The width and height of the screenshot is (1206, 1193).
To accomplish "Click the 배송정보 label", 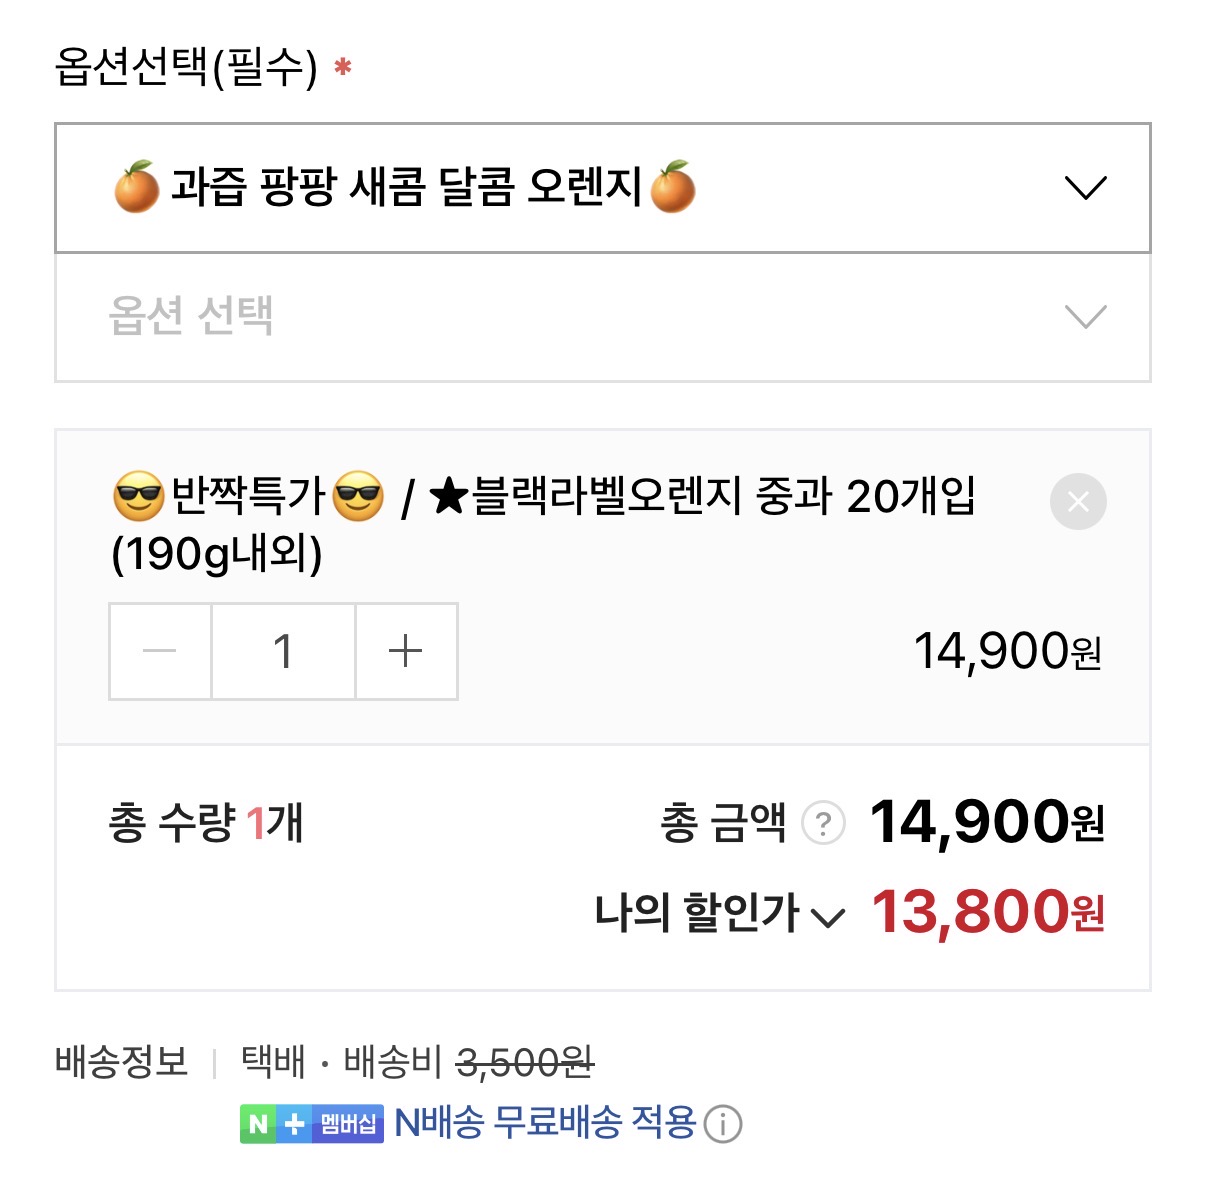I will tap(122, 1062).
